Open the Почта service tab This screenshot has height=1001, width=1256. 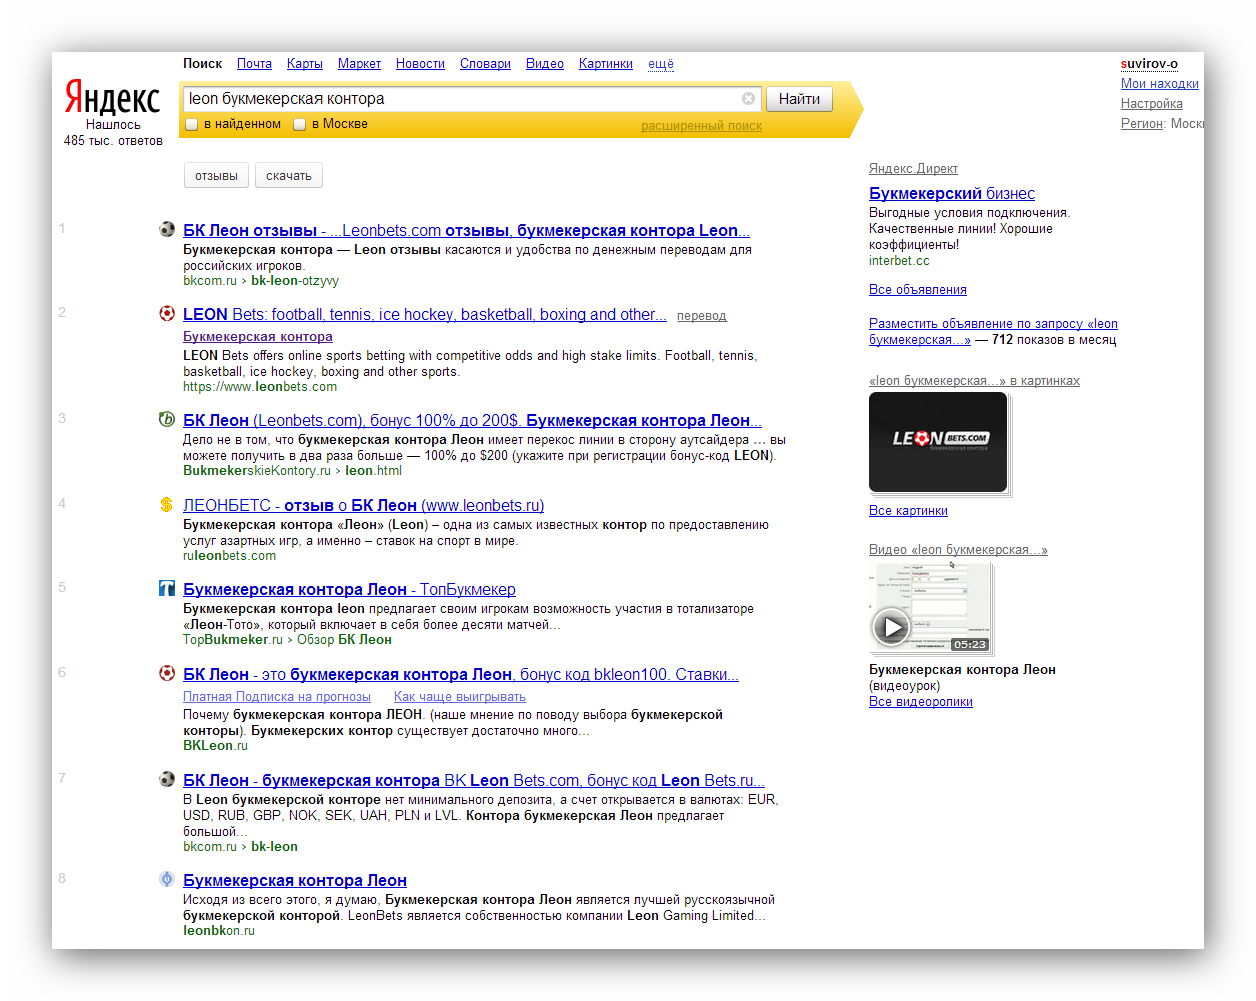(x=254, y=64)
